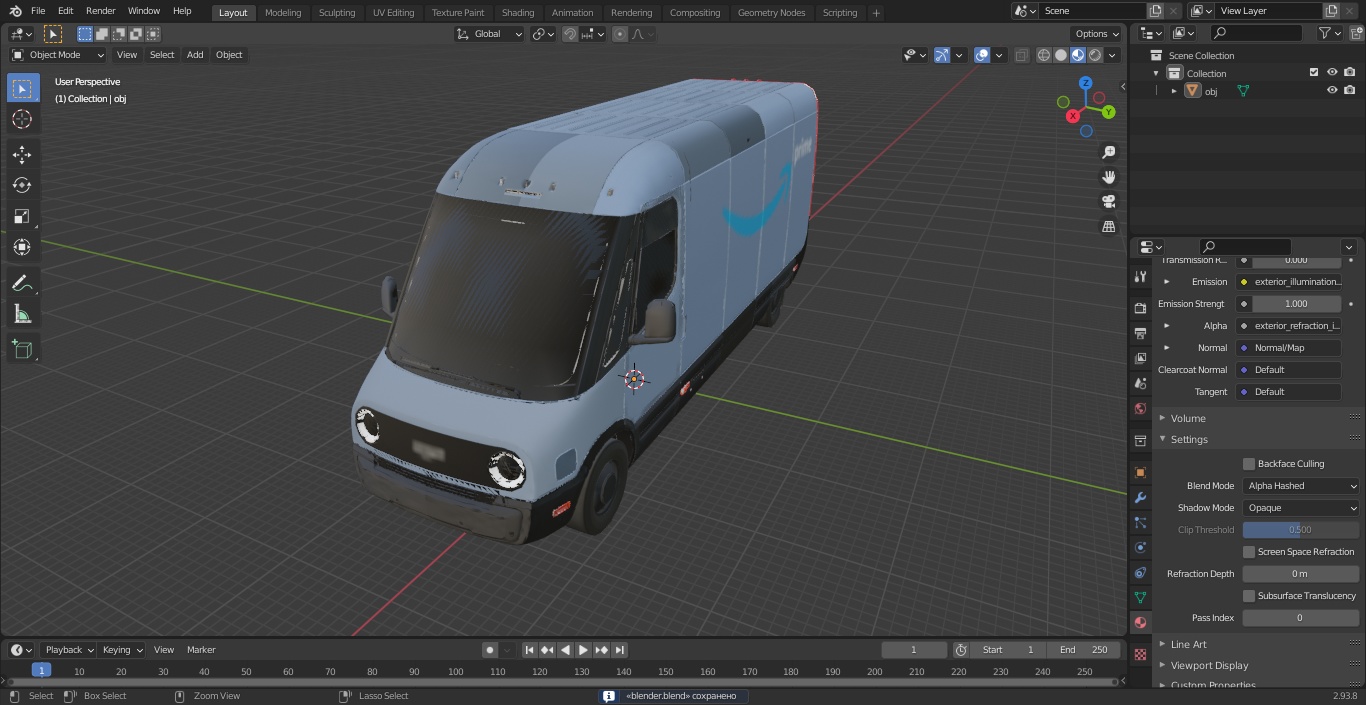Screen dimensions: 1366x705
Task: Select the Measure tool
Action: (x=22, y=314)
